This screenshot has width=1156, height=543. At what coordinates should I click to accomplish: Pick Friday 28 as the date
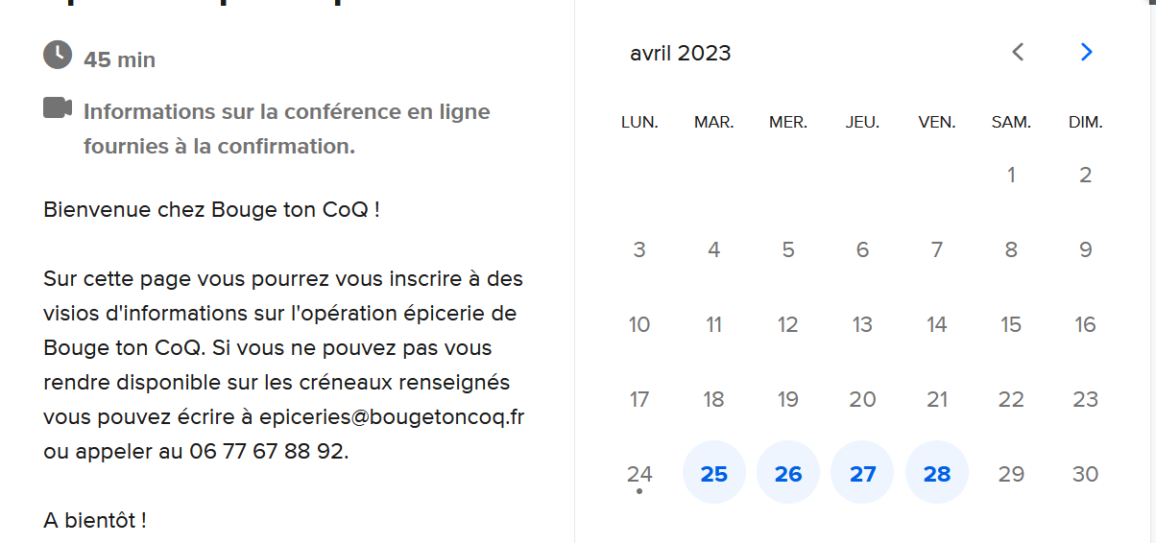(x=937, y=473)
